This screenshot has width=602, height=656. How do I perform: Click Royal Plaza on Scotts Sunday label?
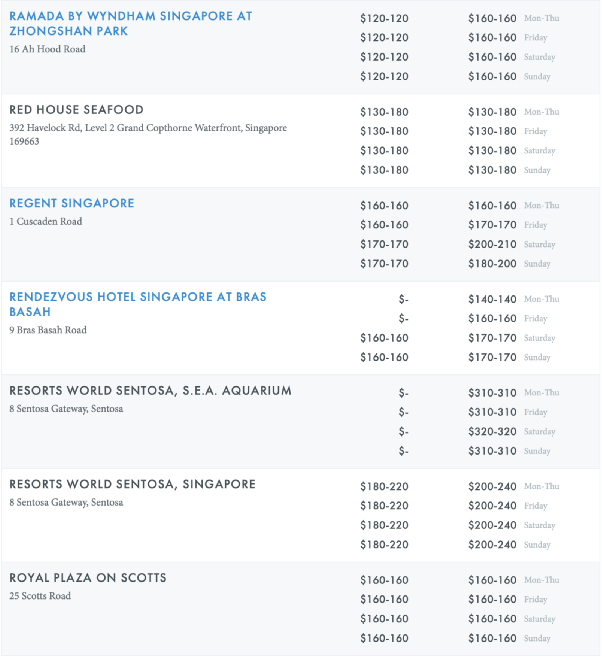(x=537, y=638)
